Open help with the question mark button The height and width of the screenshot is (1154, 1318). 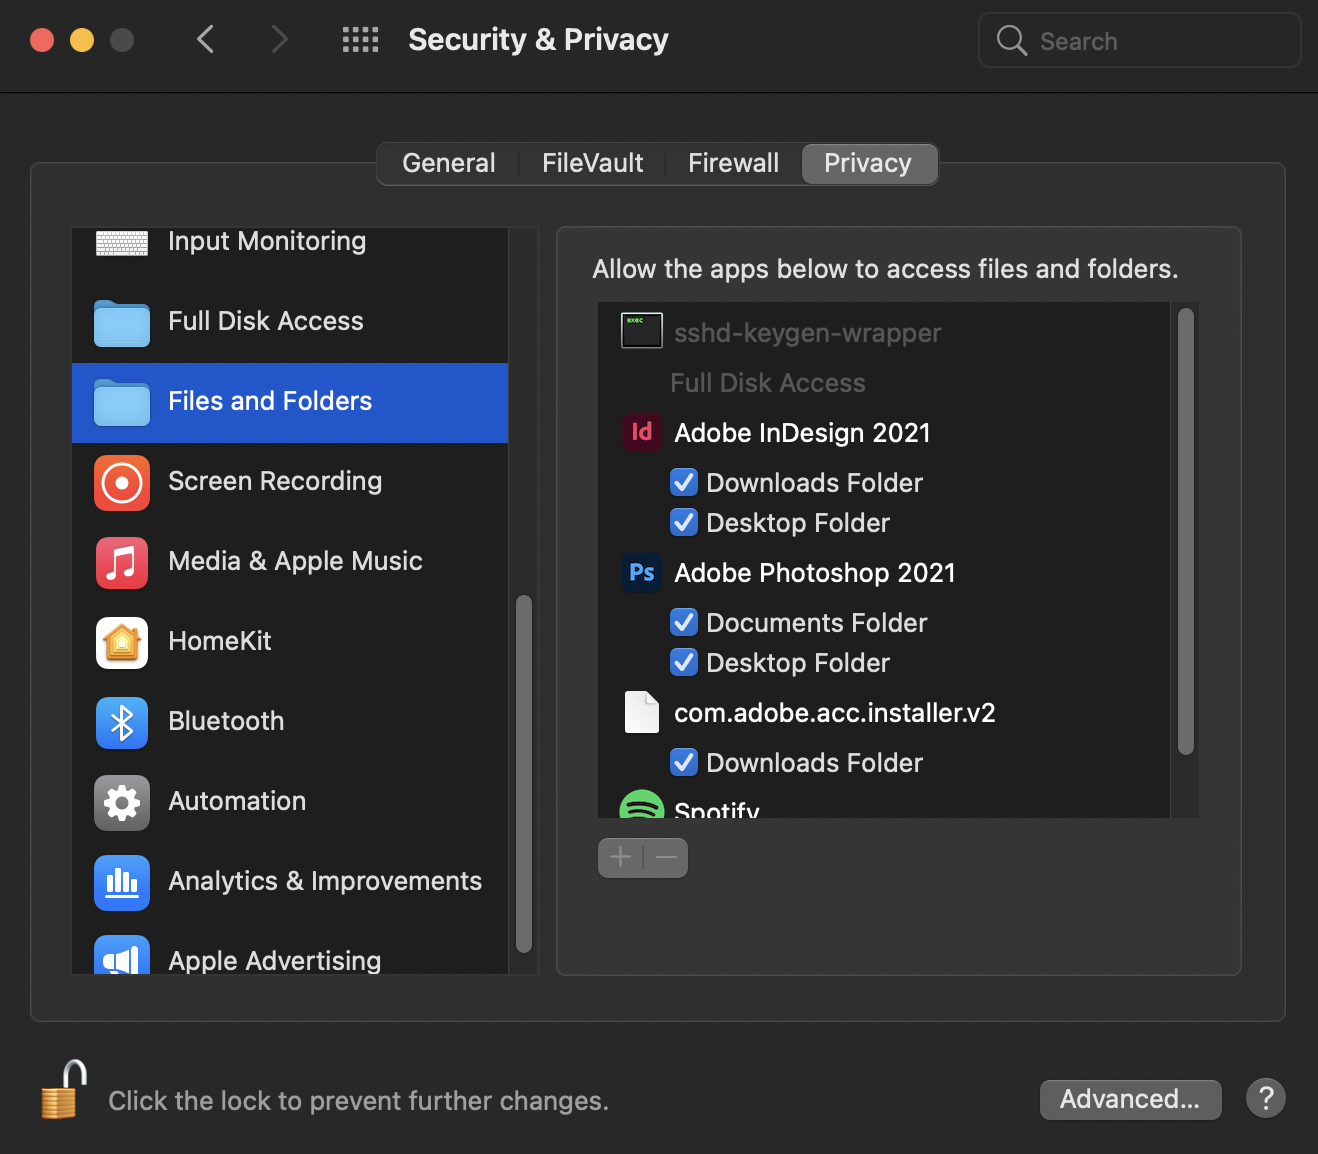1266,1099
